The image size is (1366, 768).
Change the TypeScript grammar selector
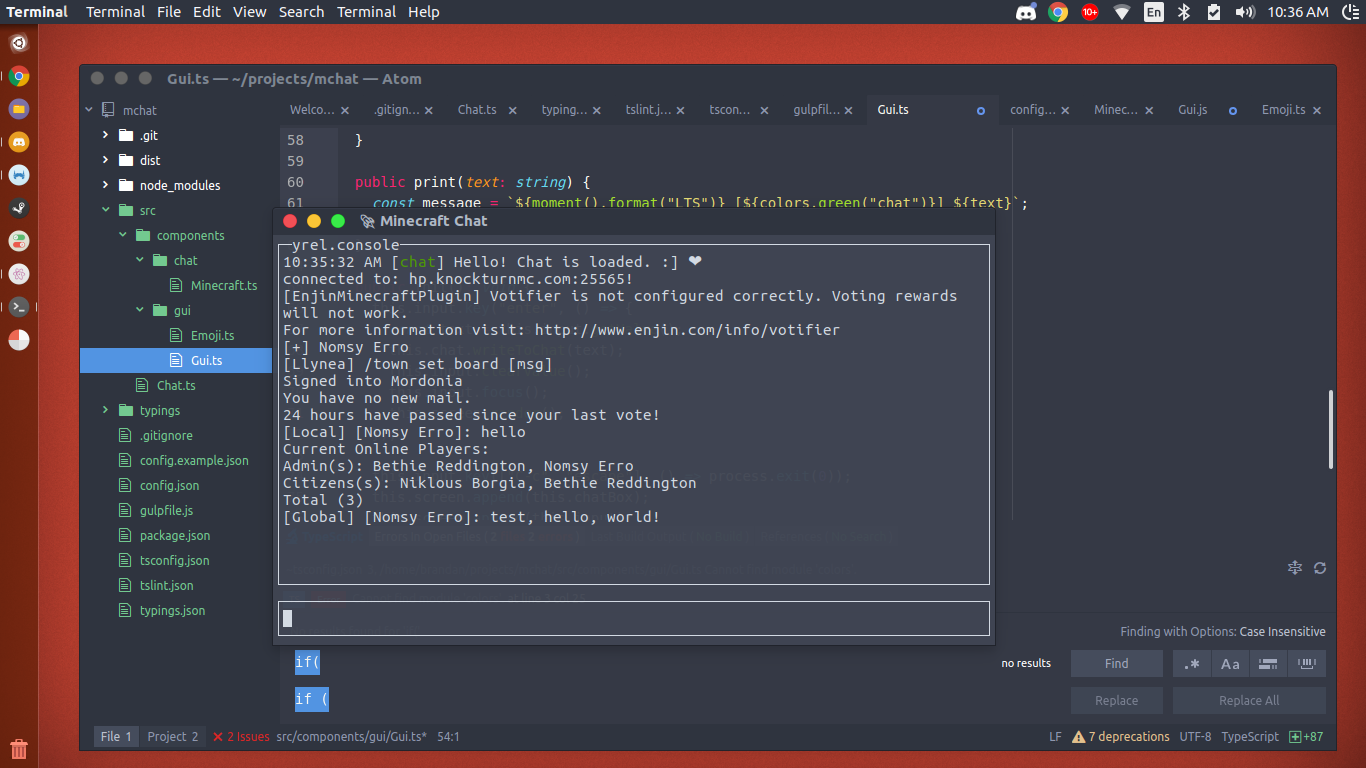point(1250,737)
